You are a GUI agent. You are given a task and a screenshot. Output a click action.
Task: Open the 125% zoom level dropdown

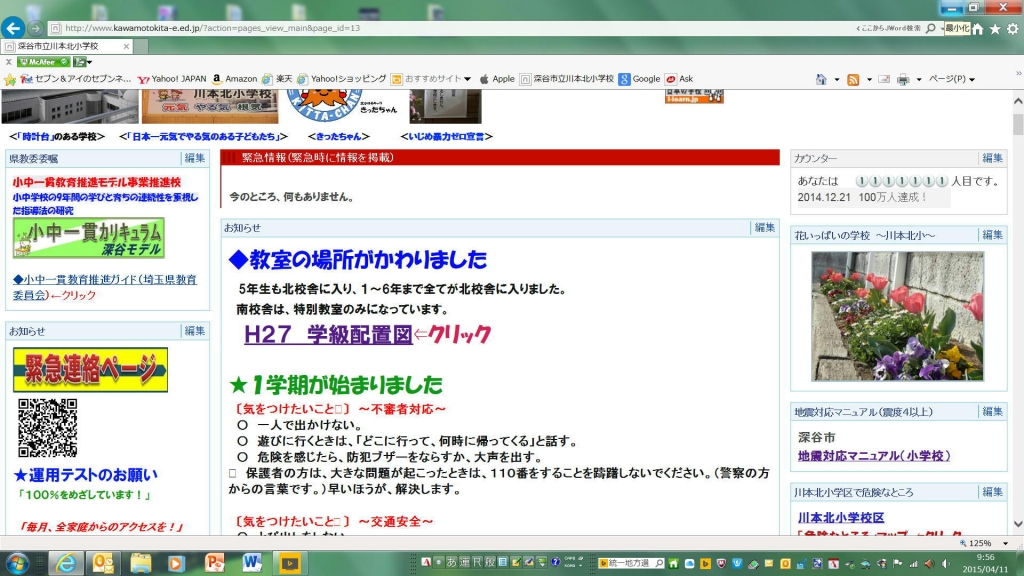(988, 543)
